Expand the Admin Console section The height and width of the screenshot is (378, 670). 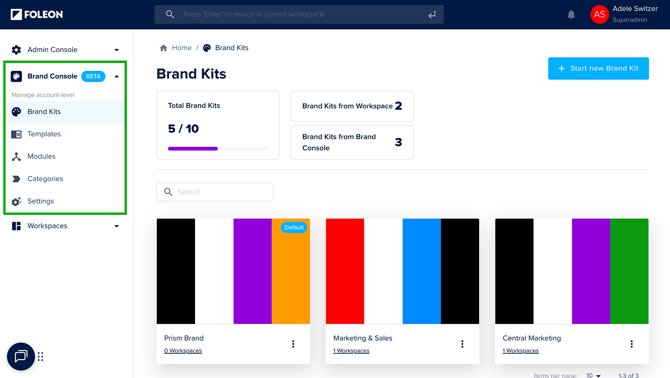coord(116,50)
